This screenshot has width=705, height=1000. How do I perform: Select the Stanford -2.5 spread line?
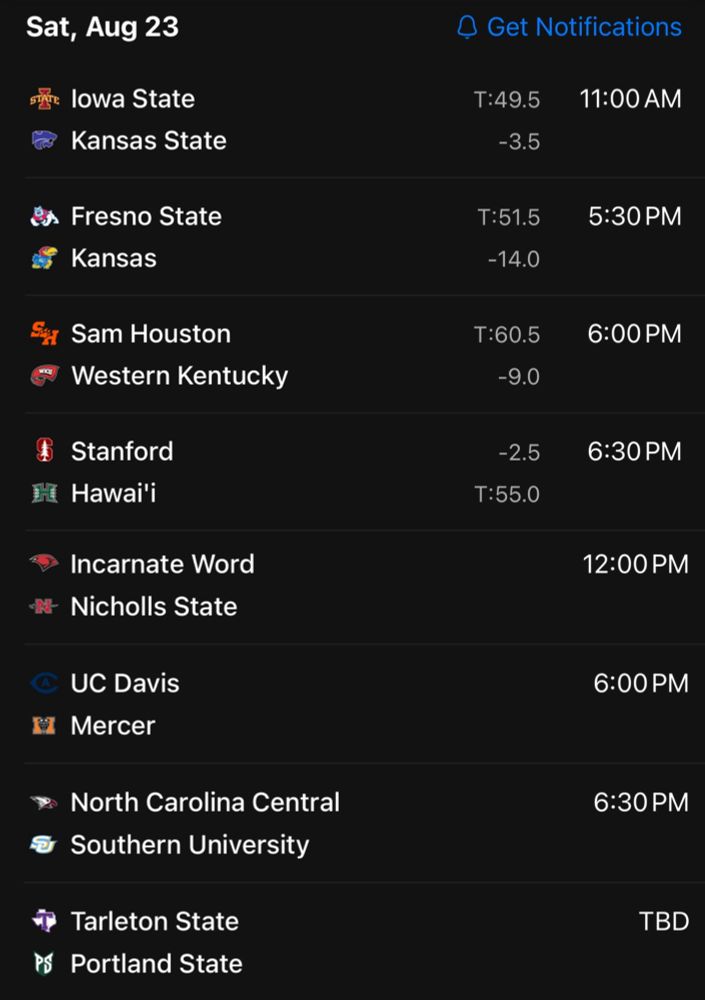pos(519,450)
